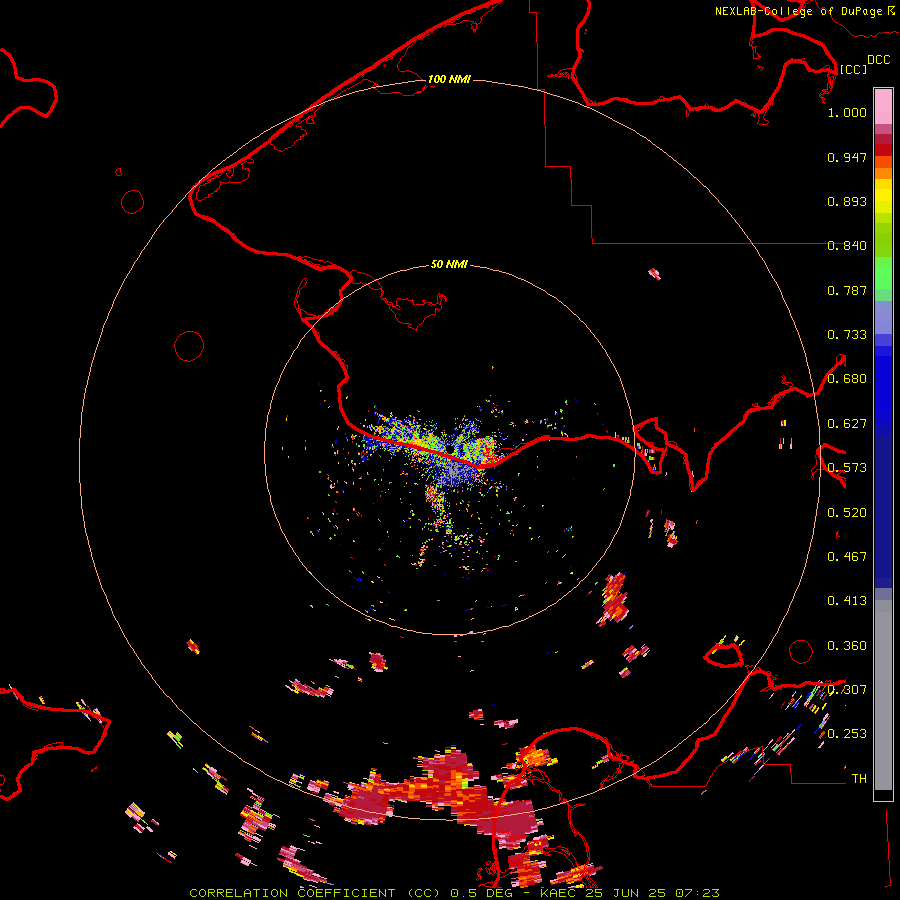900x900 pixels.
Task: Click the 0.947 legend value
Action: (847, 157)
